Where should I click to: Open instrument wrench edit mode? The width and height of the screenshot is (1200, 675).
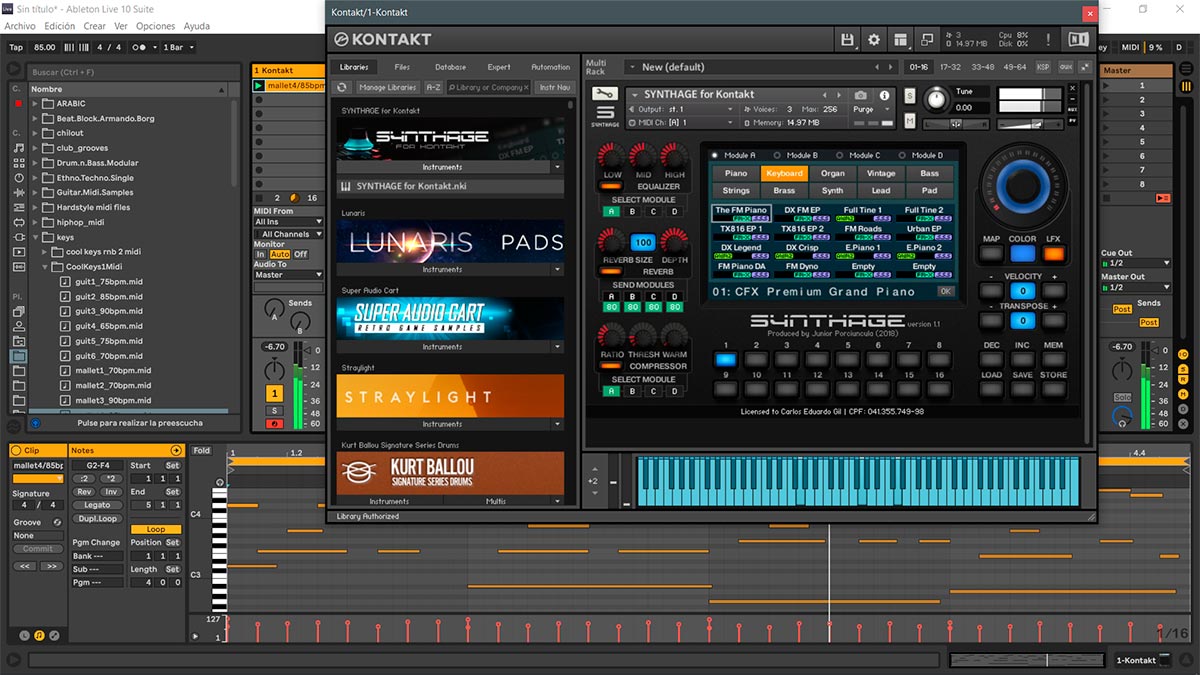click(x=603, y=94)
